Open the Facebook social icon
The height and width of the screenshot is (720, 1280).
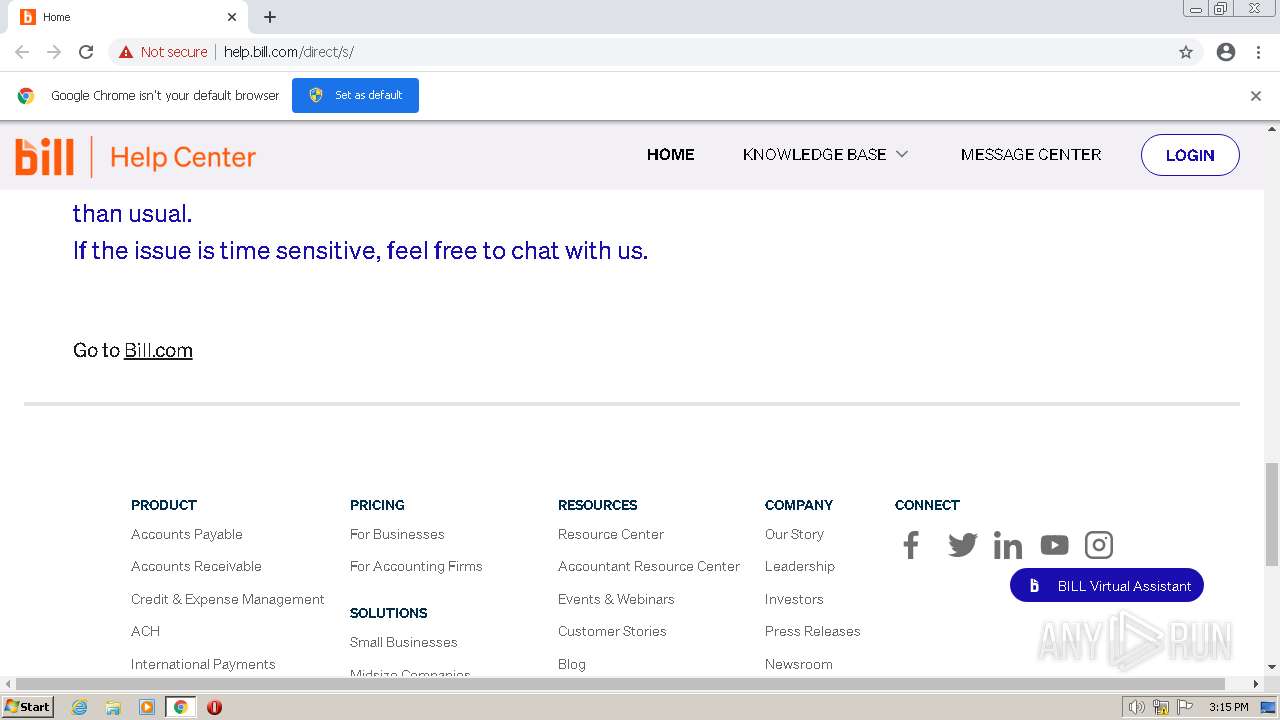point(910,545)
